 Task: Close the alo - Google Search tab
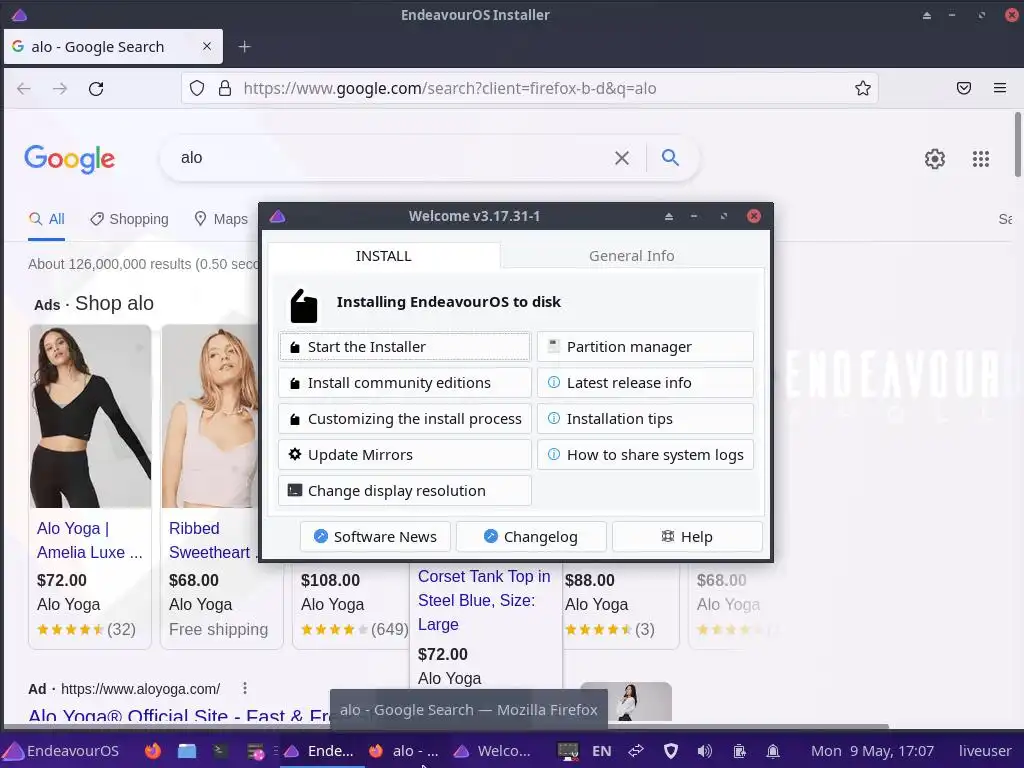(x=207, y=46)
